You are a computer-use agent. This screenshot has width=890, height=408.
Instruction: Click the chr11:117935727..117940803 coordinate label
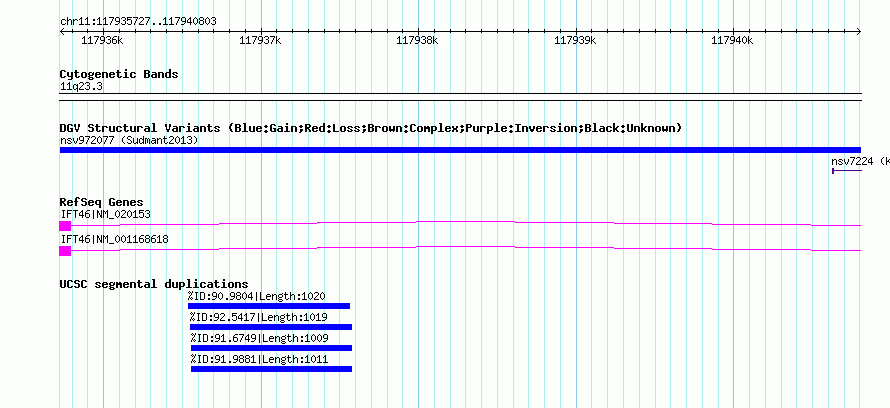click(x=138, y=21)
